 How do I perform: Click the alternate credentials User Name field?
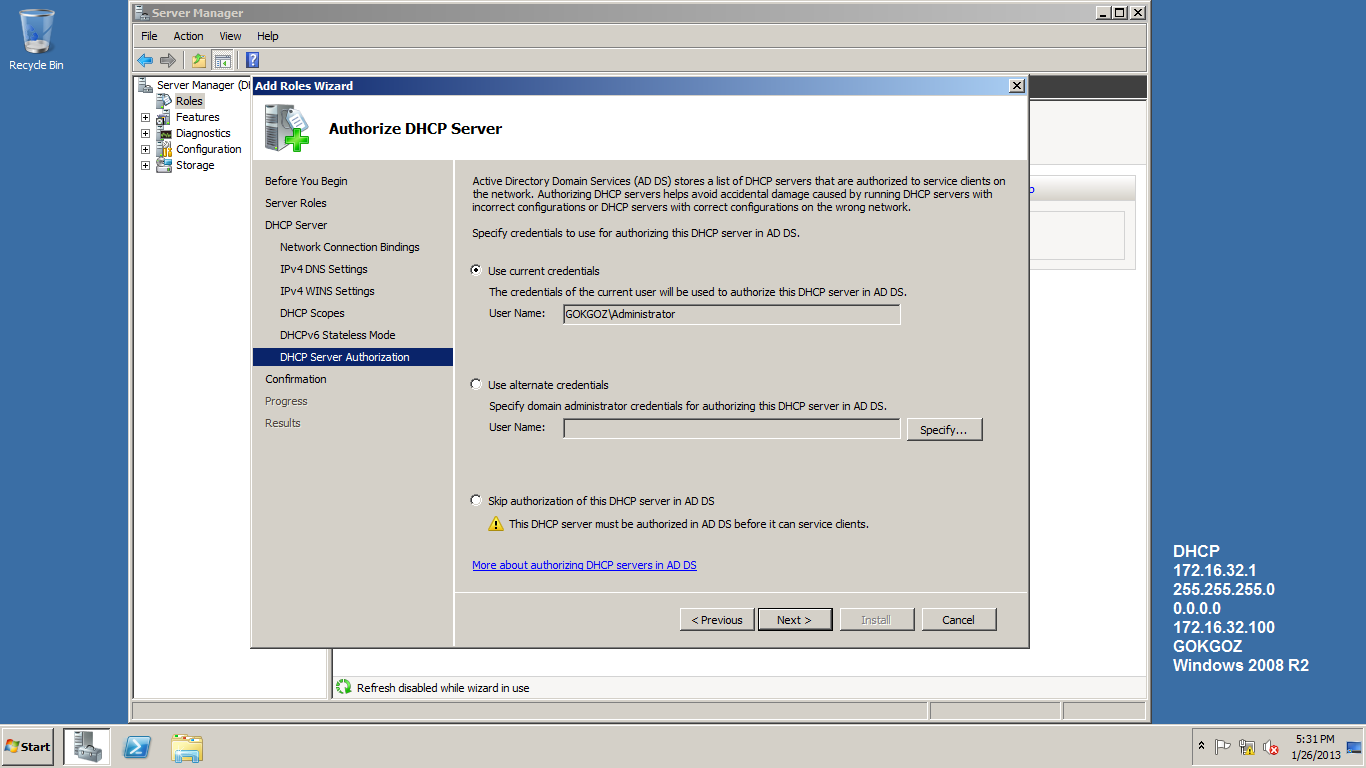(x=731, y=428)
